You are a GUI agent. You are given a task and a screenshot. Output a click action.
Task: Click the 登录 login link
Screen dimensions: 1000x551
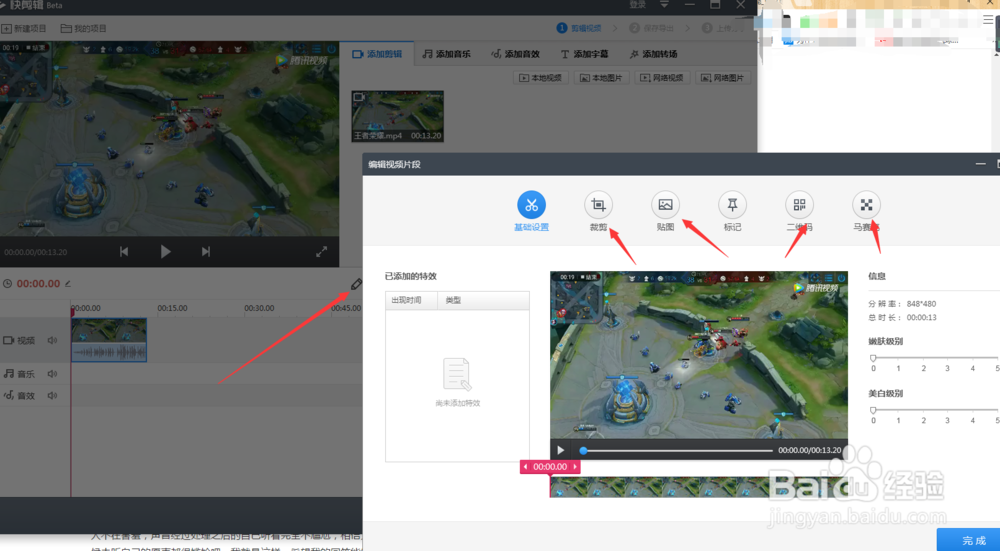637,5
